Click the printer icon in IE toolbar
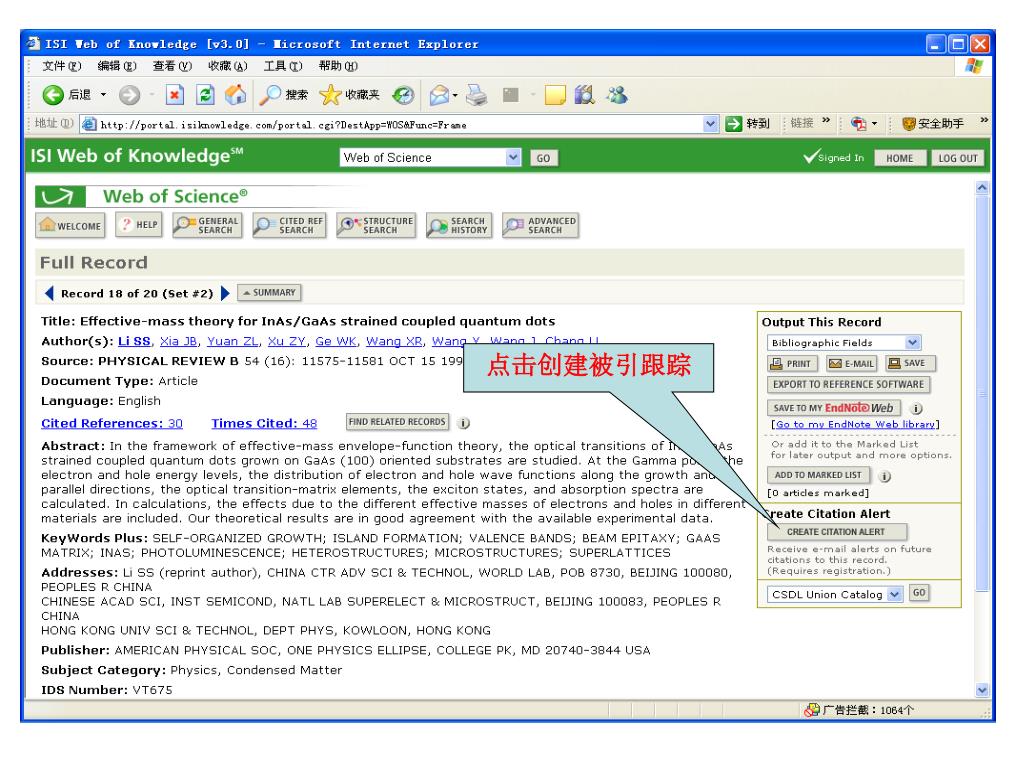Image resolution: width=1024 pixels, height=768 pixels. (x=477, y=95)
